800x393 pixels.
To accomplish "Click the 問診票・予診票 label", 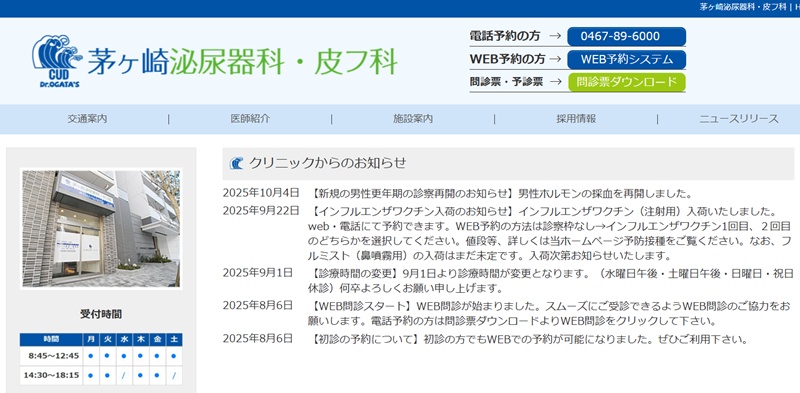I will coord(506,82).
